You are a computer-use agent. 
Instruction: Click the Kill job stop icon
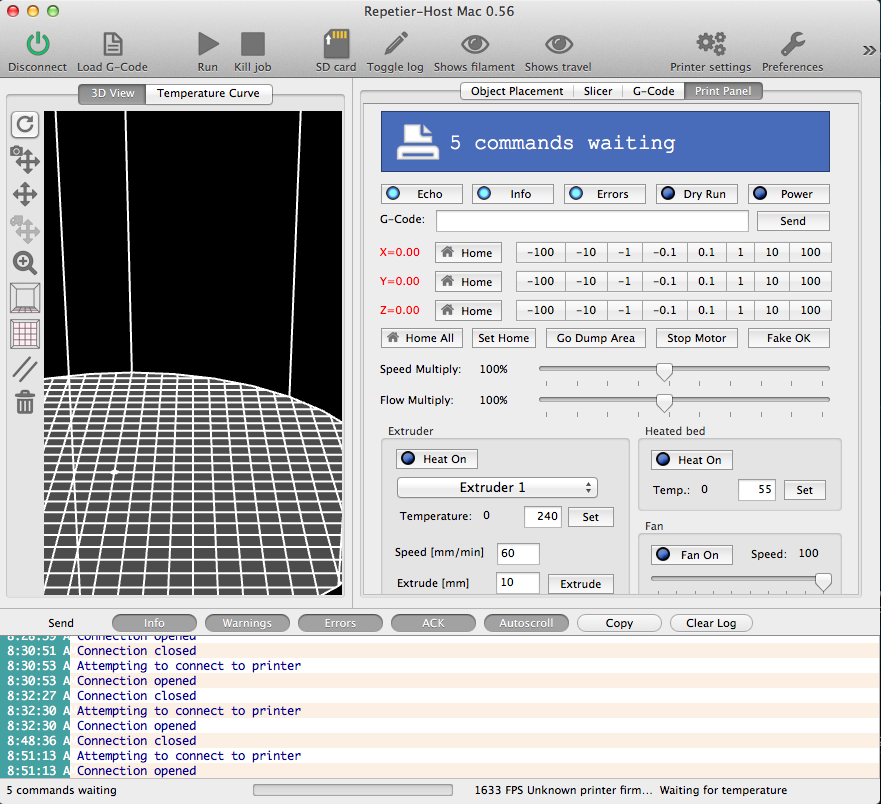pos(252,44)
